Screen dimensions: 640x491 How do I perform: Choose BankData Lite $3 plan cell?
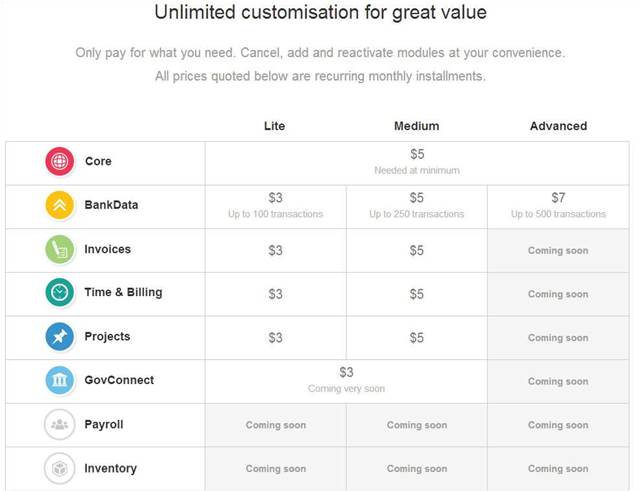click(x=276, y=207)
